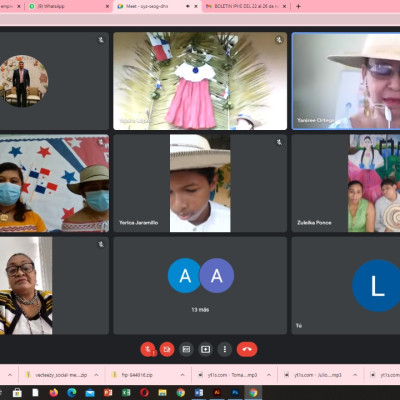Toggle the camera off button

pyautogui.click(x=167, y=349)
